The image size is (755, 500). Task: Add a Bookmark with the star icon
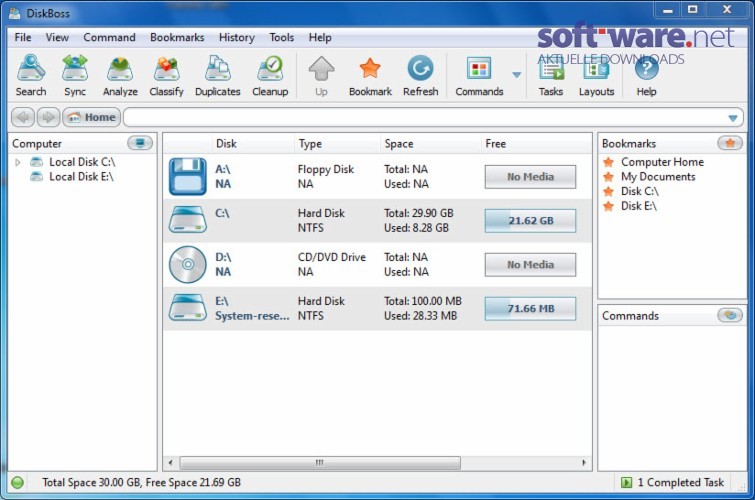[x=370, y=76]
